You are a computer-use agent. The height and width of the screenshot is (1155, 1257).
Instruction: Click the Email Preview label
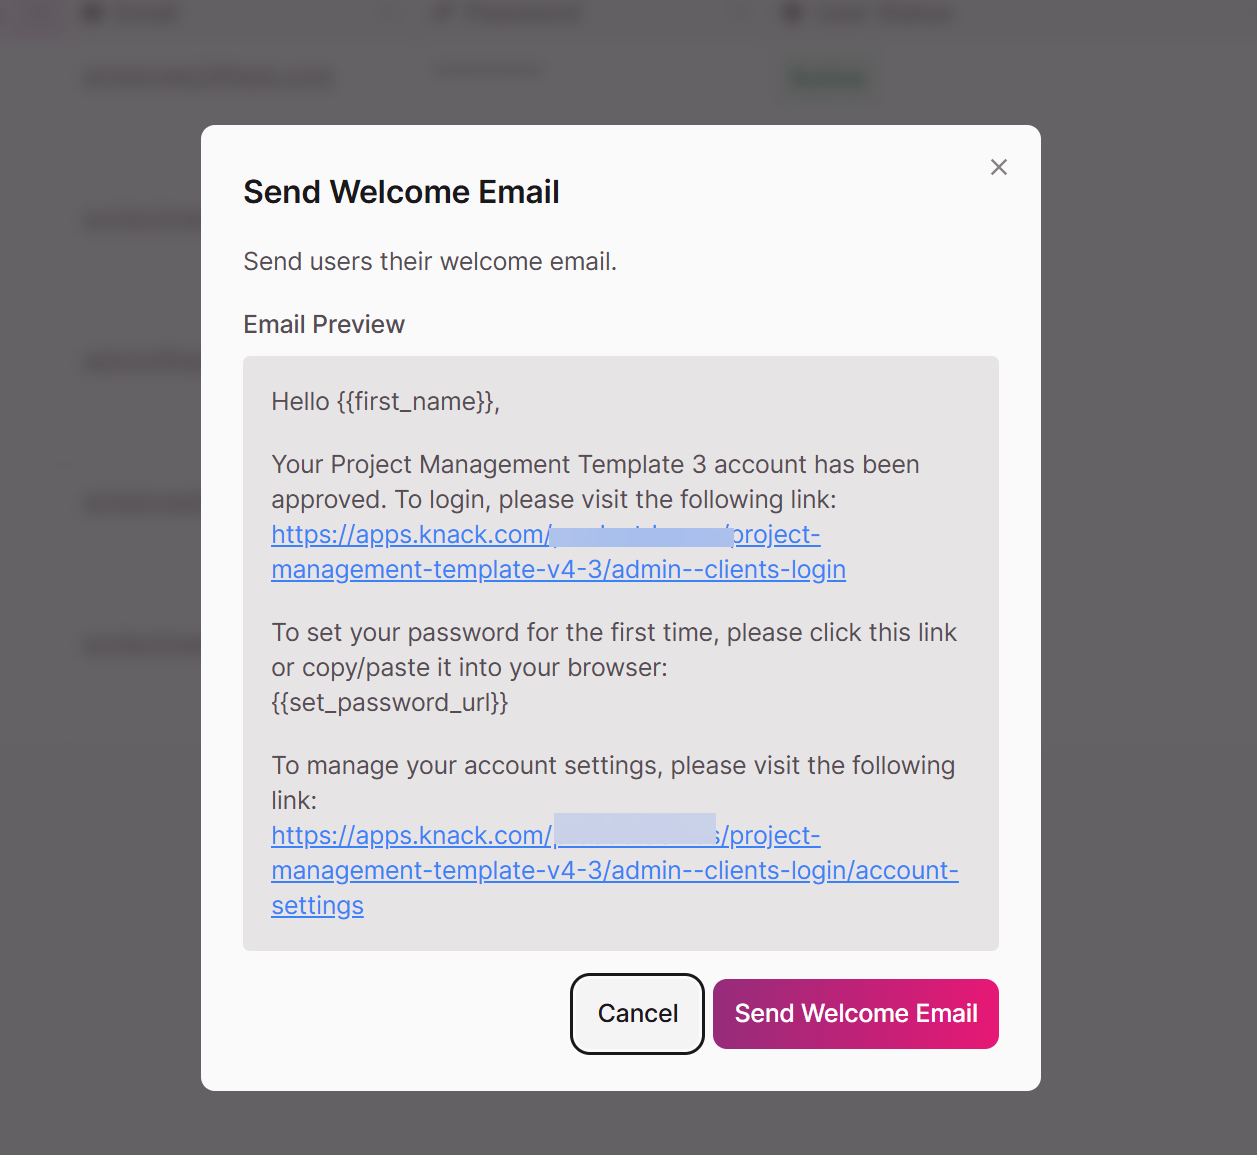tap(324, 325)
